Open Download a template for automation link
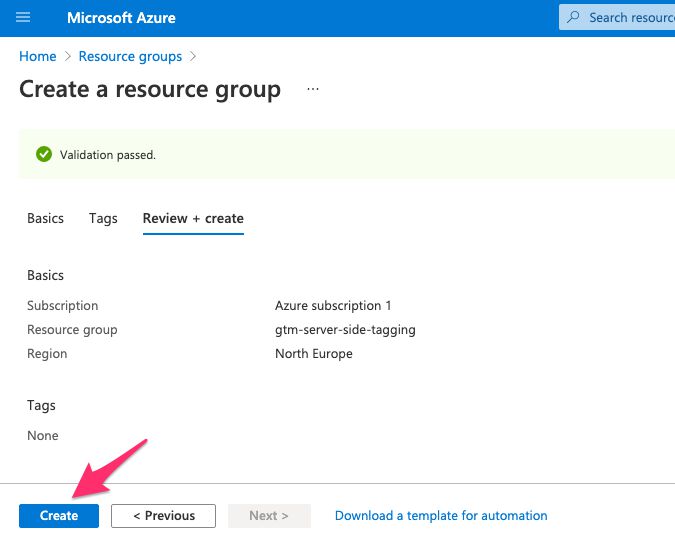The width and height of the screenshot is (675, 533). pyautogui.click(x=441, y=516)
